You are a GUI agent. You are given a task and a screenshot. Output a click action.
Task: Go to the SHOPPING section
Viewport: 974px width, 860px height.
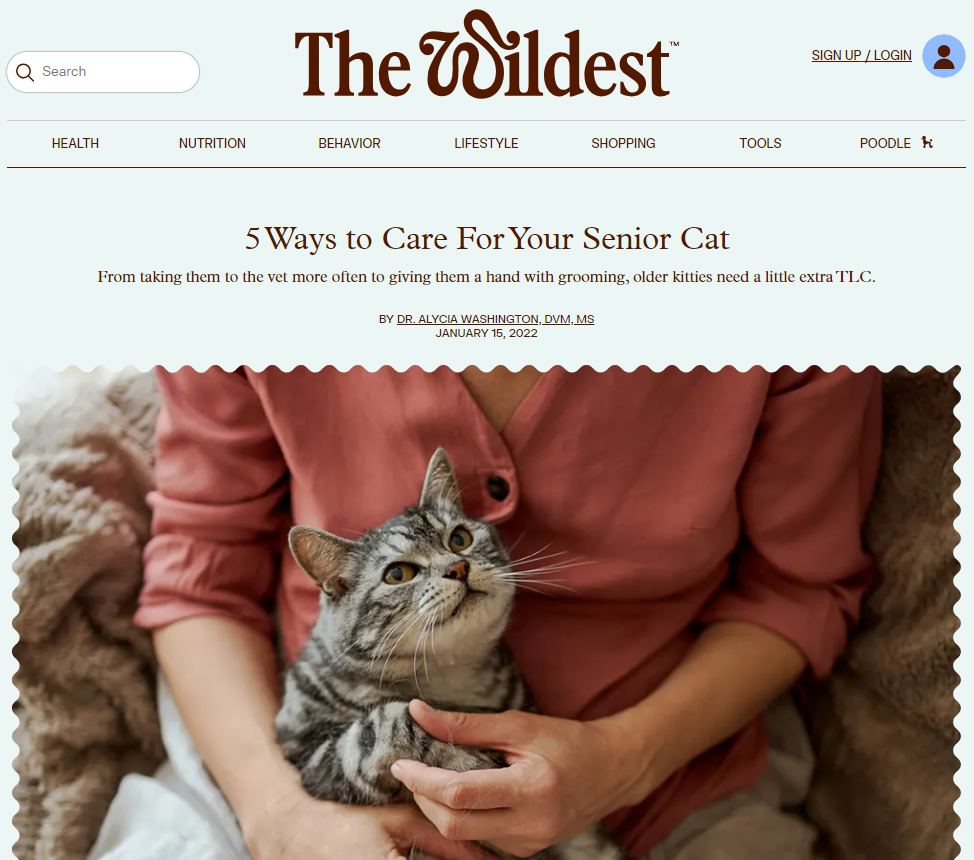[x=623, y=144]
